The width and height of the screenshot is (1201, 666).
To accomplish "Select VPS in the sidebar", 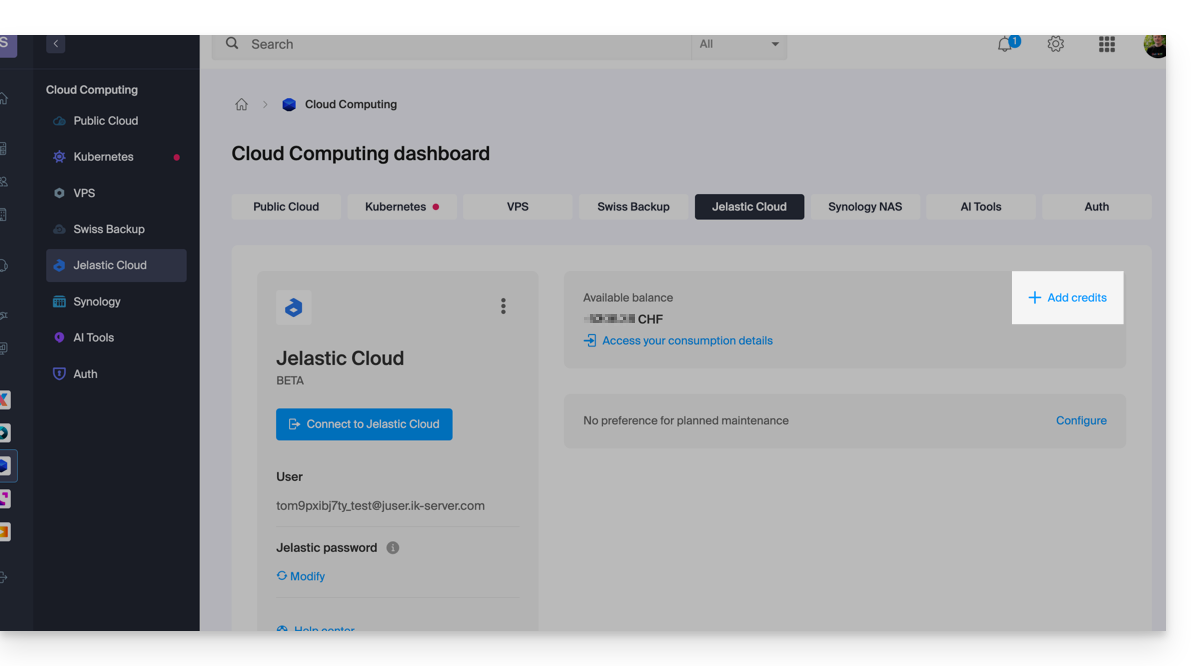I will click(116, 193).
